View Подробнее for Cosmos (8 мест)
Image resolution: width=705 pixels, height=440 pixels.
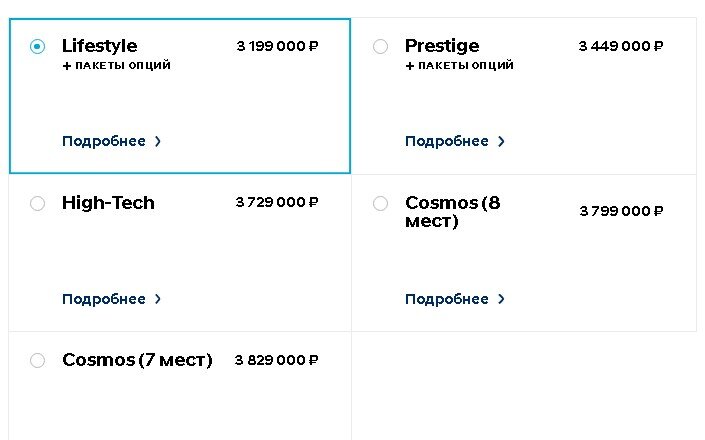point(447,299)
